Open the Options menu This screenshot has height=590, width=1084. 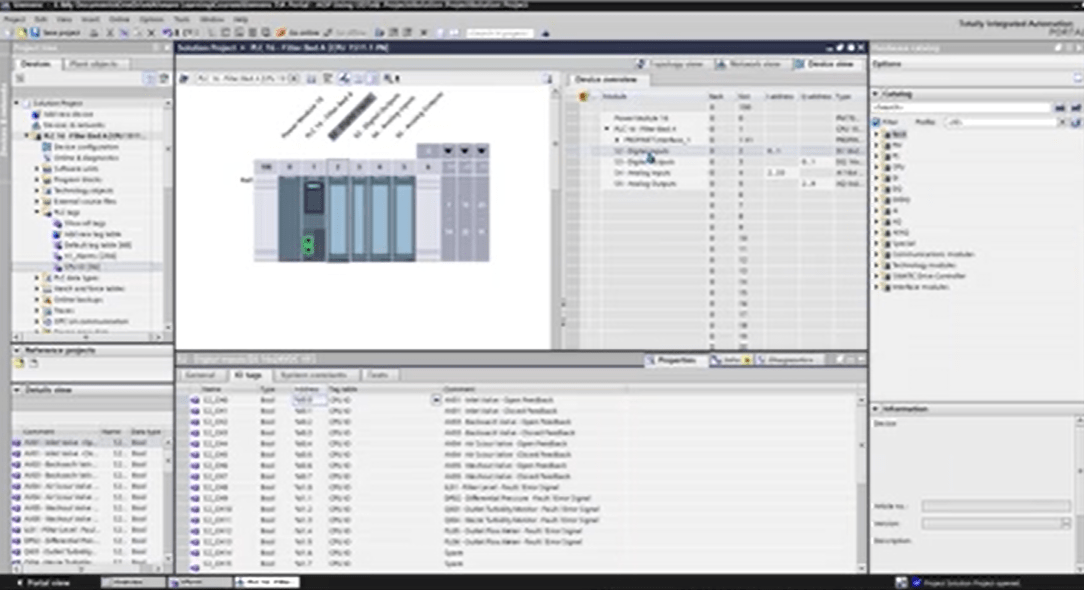pos(151,19)
